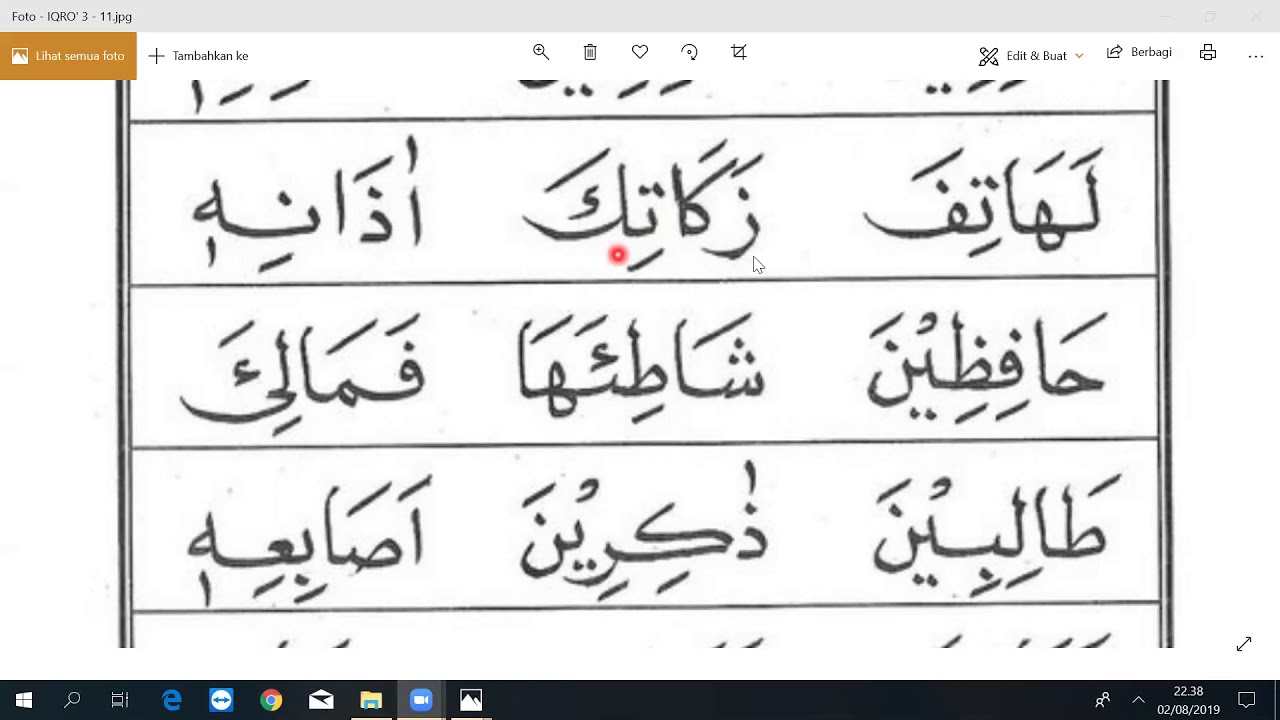The height and width of the screenshot is (720, 1280).
Task: Share photo via Berbagi
Action: point(1139,52)
